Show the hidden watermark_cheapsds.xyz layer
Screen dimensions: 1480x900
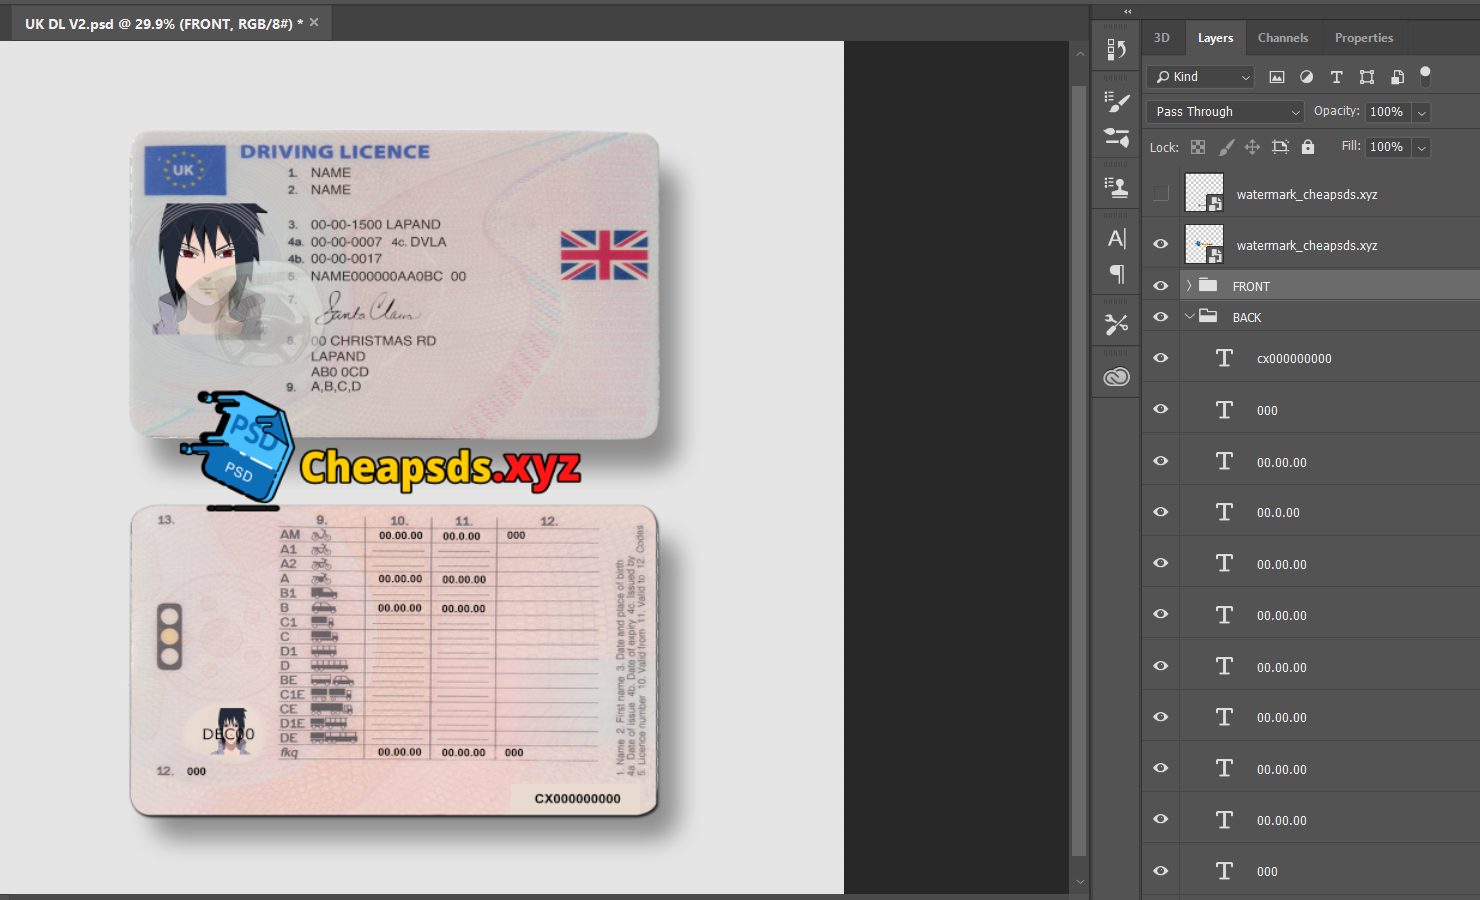click(x=1161, y=193)
